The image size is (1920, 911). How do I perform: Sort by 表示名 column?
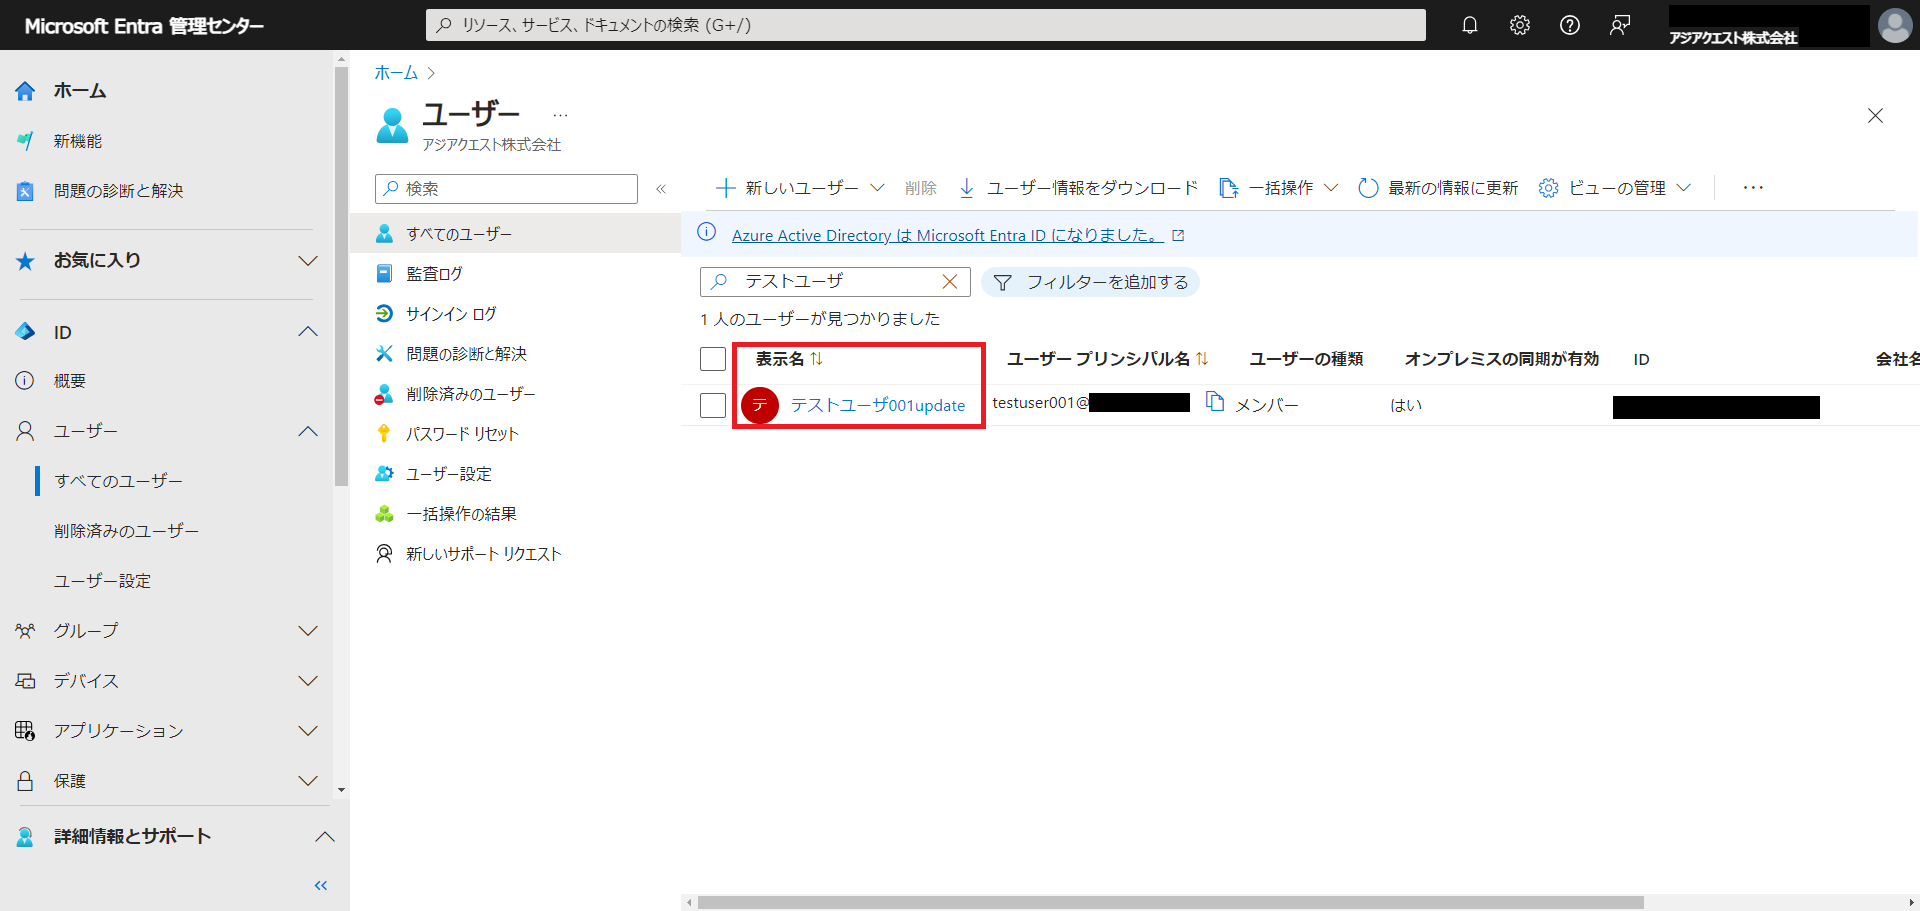point(789,359)
